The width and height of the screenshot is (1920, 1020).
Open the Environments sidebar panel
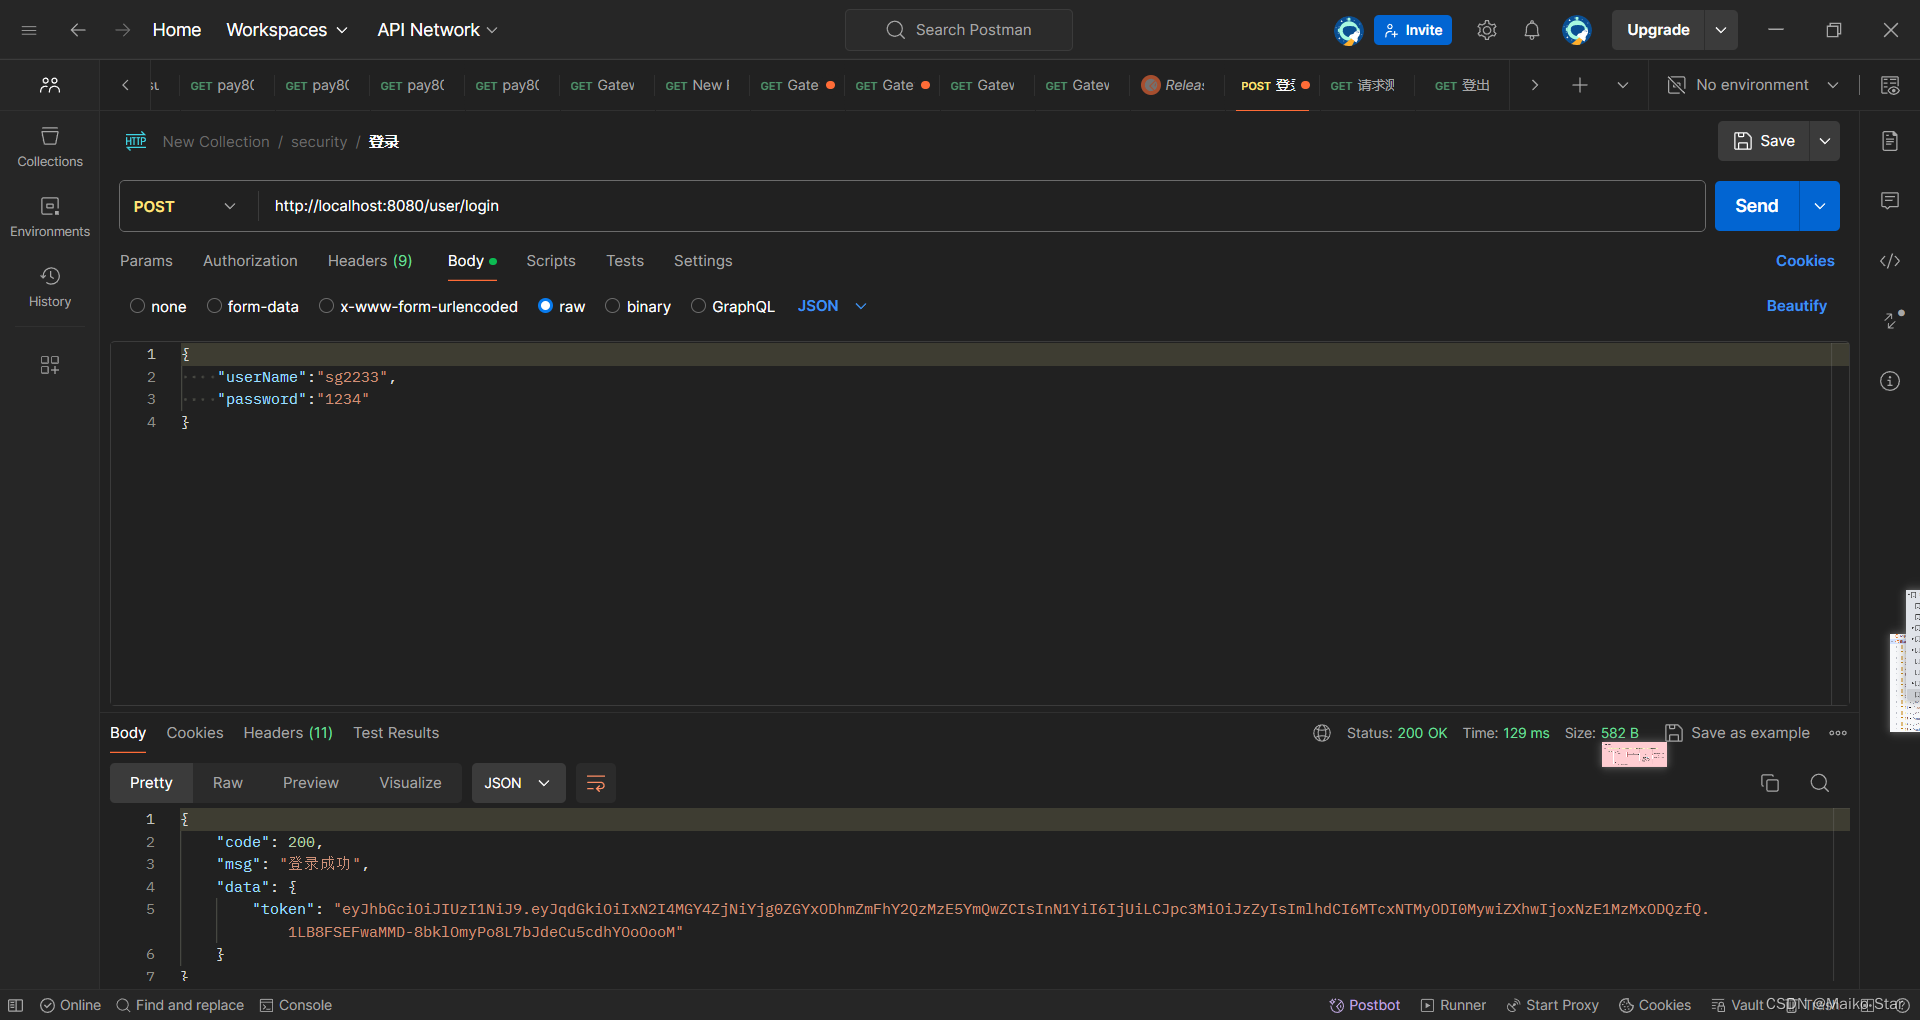click(50, 217)
